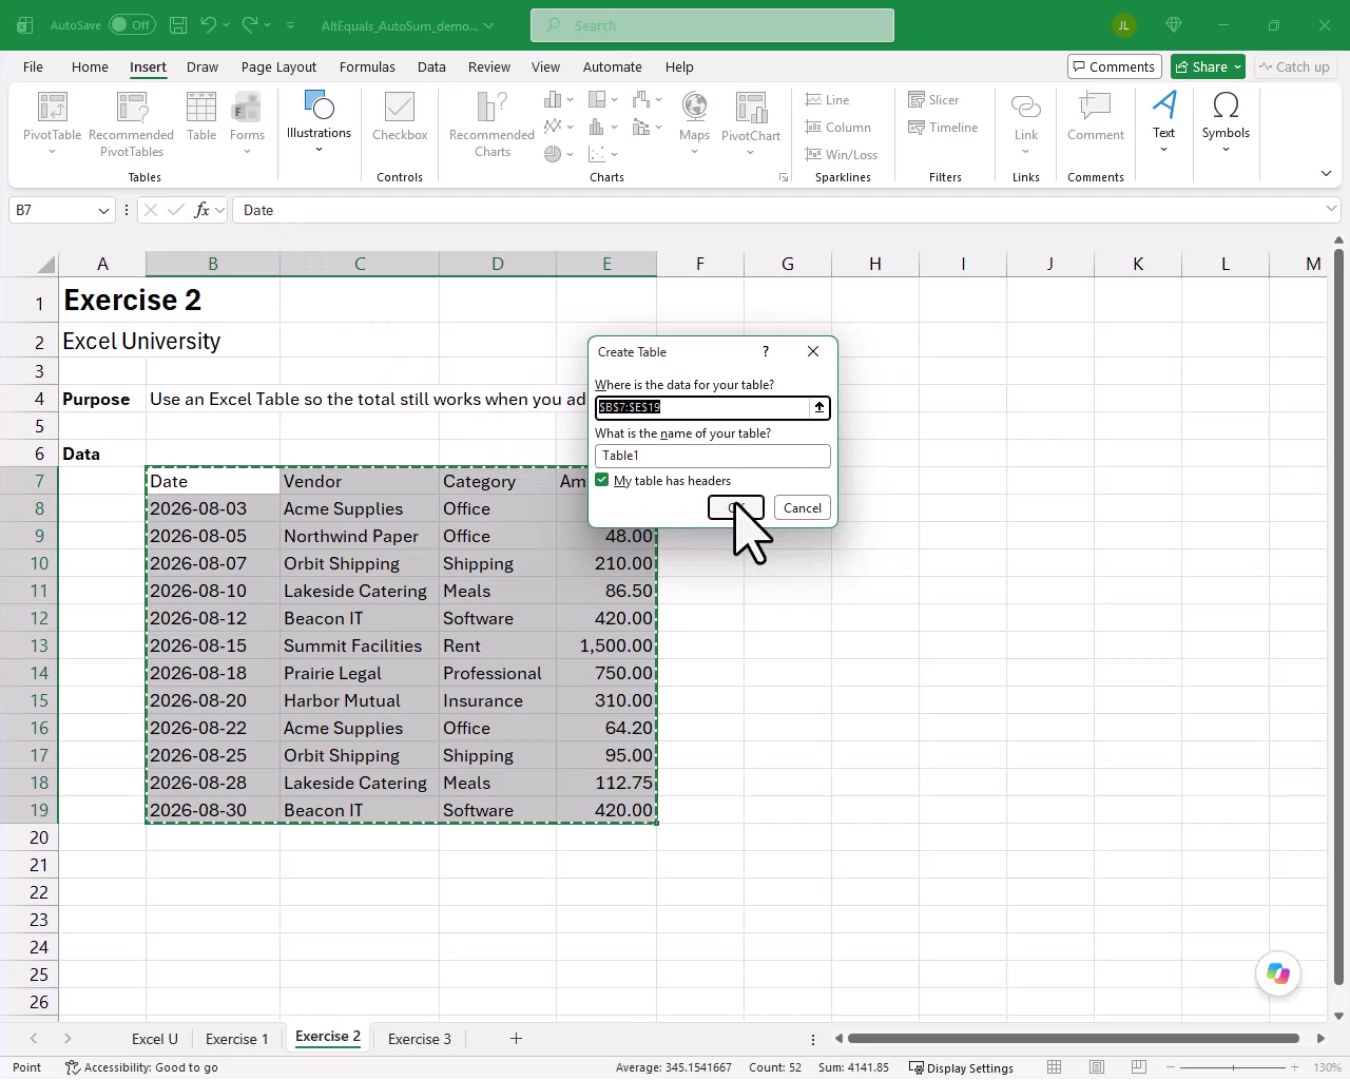Image resolution: width=1350 pixels, height=1080 pixels.
Task: Click the PivotTable icon in the ribbon
Action: (52, 107)
